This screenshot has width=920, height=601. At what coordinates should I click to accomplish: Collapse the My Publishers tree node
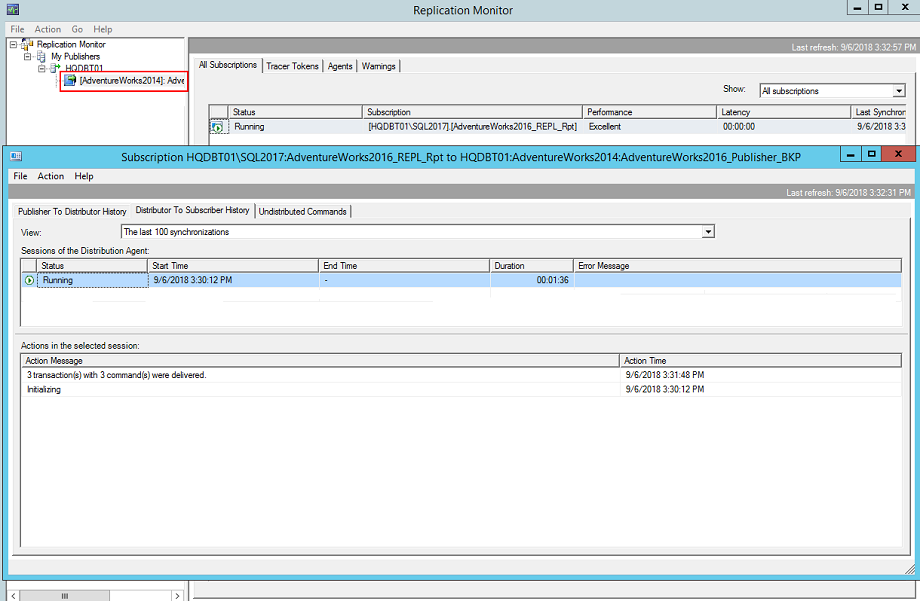click(27, 57)
